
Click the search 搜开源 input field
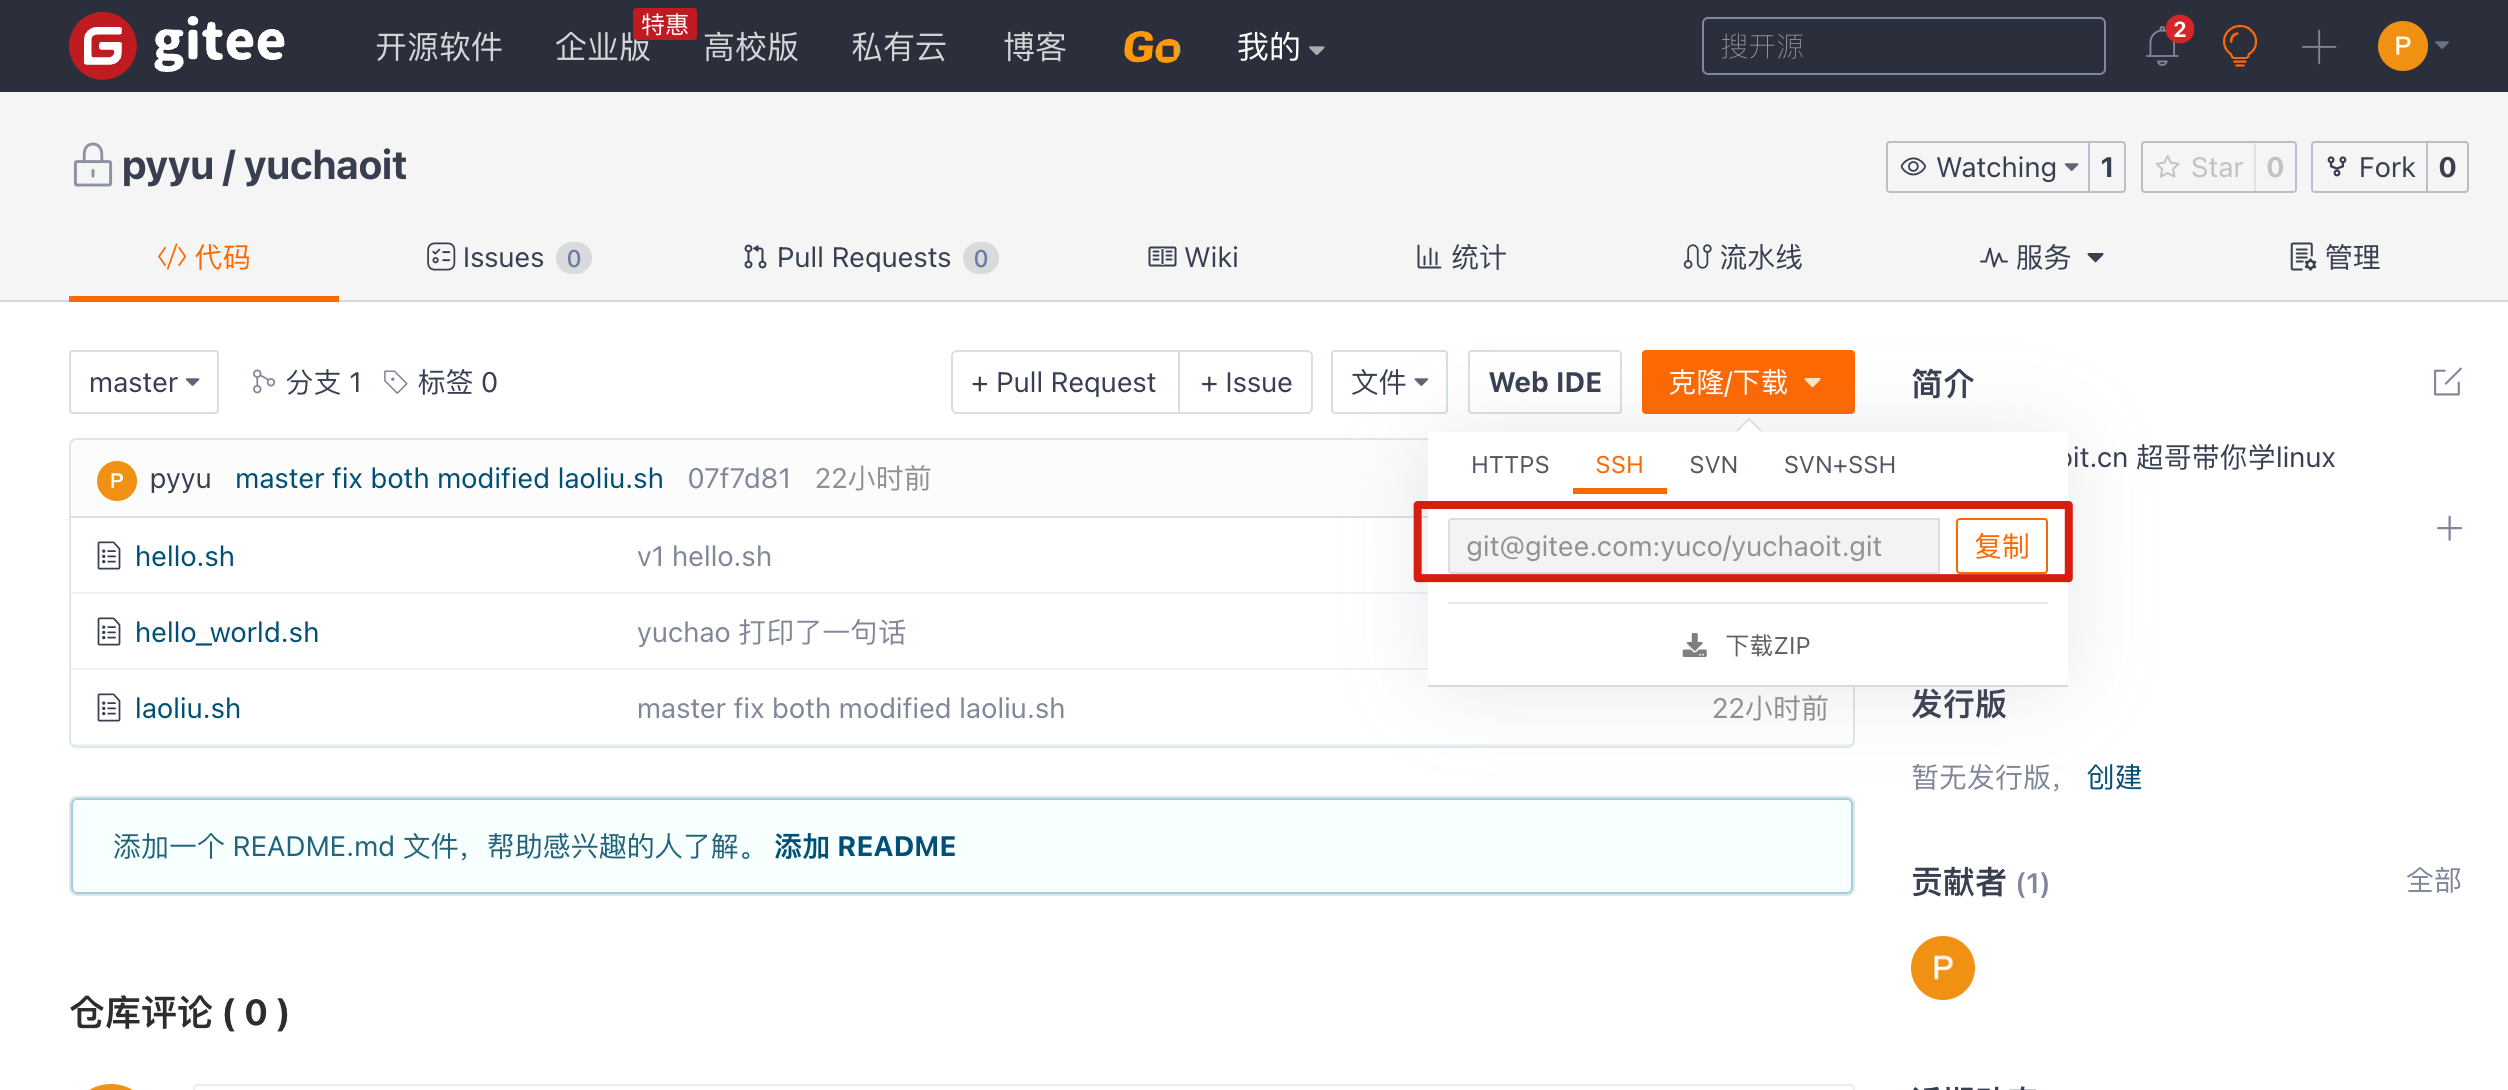coord(1902,46)
